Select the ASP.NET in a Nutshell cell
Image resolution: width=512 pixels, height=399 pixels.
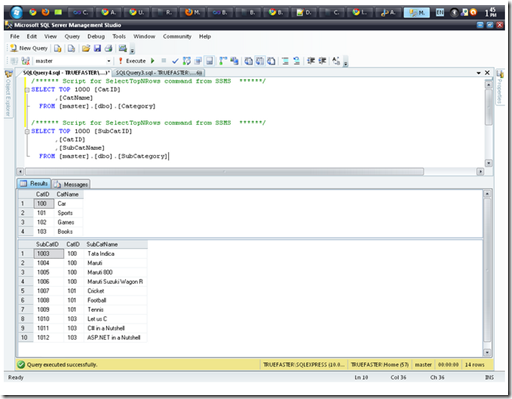coord(115,338)
